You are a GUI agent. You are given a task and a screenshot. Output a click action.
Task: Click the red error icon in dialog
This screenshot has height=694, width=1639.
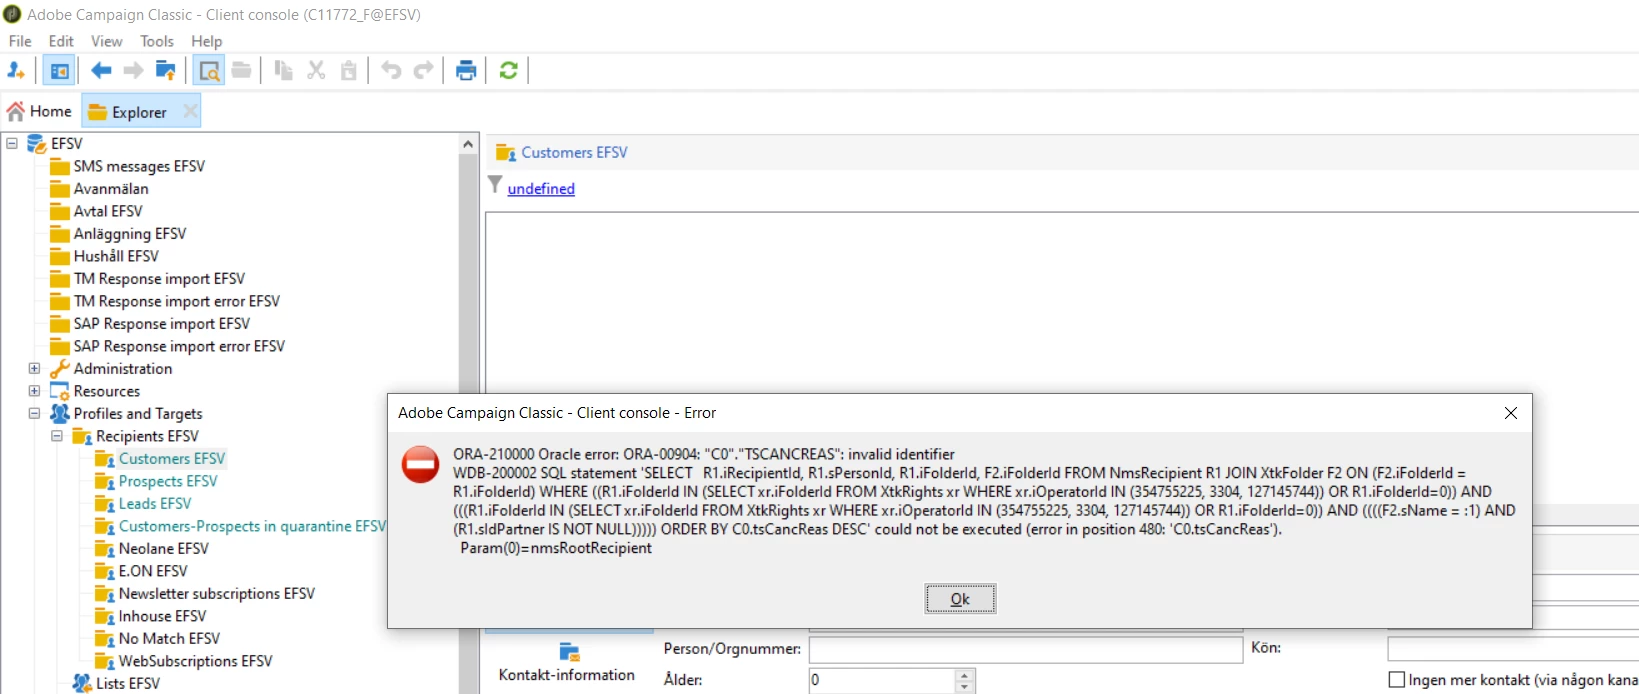point(420,465)
